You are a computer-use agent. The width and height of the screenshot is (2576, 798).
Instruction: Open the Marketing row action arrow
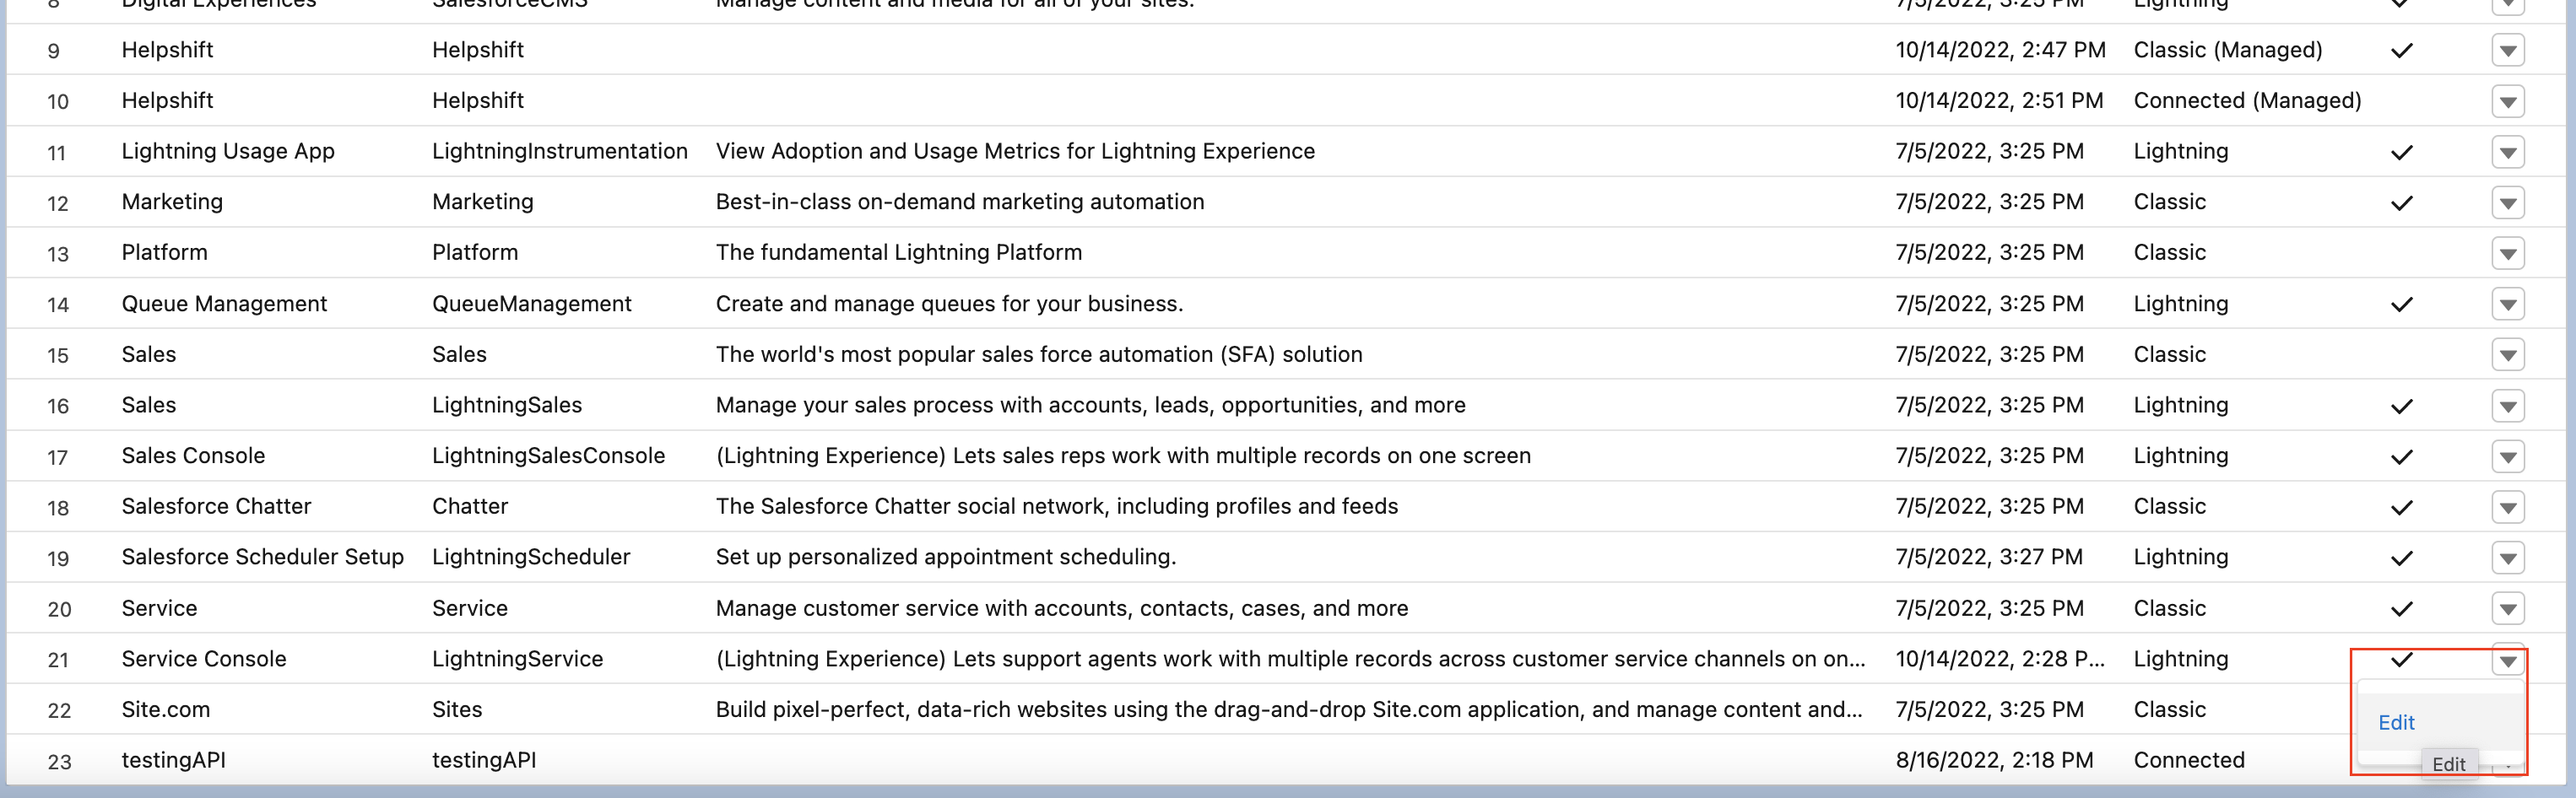2507,203
